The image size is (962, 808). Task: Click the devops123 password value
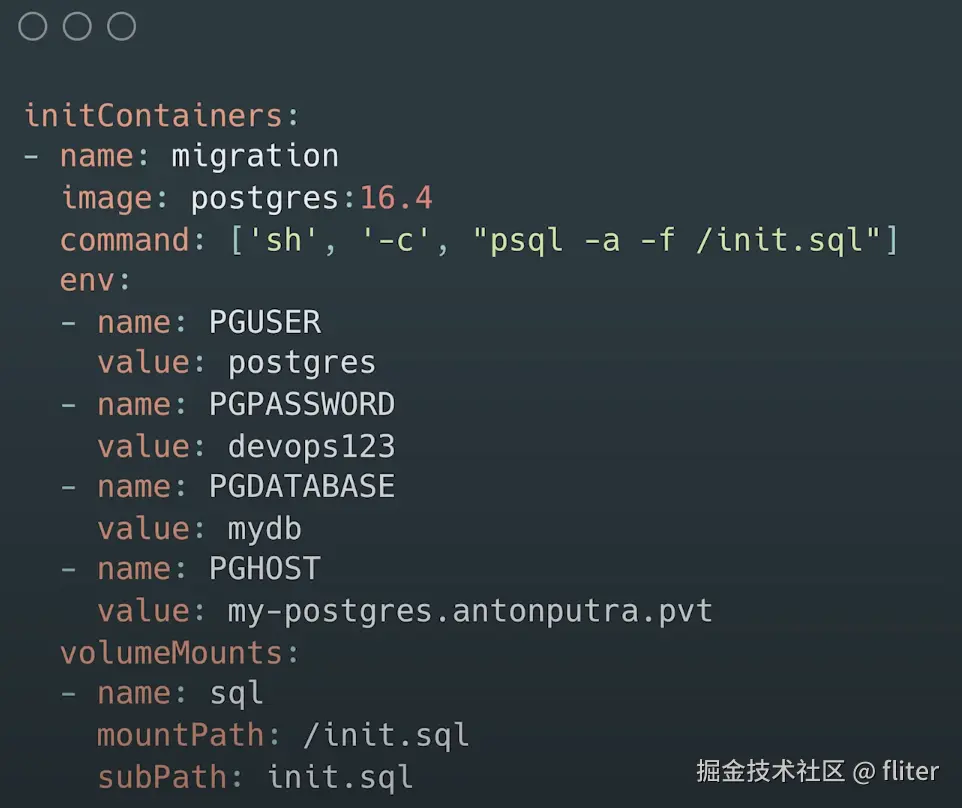[x=311, y=446]
